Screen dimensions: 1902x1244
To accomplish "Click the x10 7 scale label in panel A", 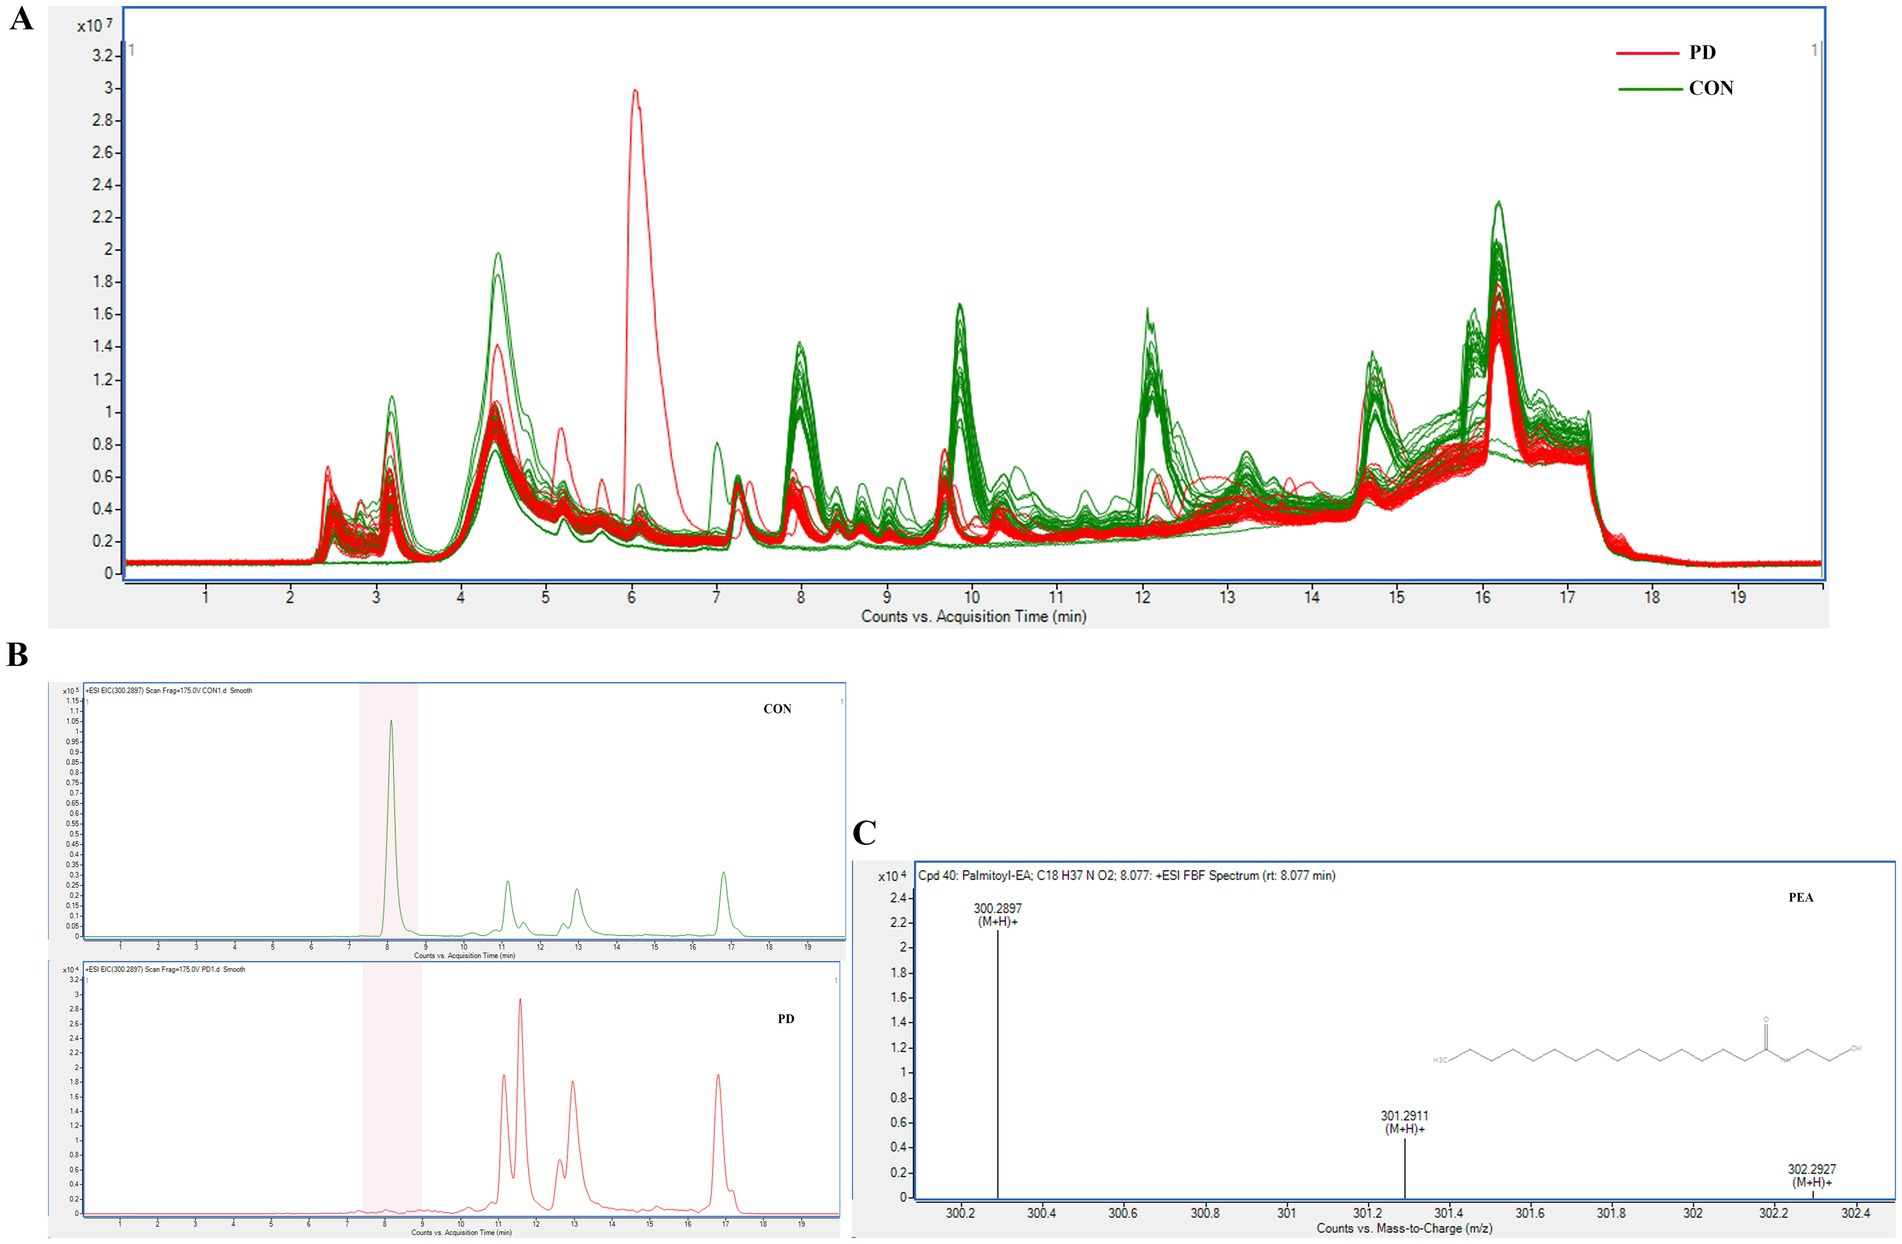I will pyautogui.click(x=94, y=25).
